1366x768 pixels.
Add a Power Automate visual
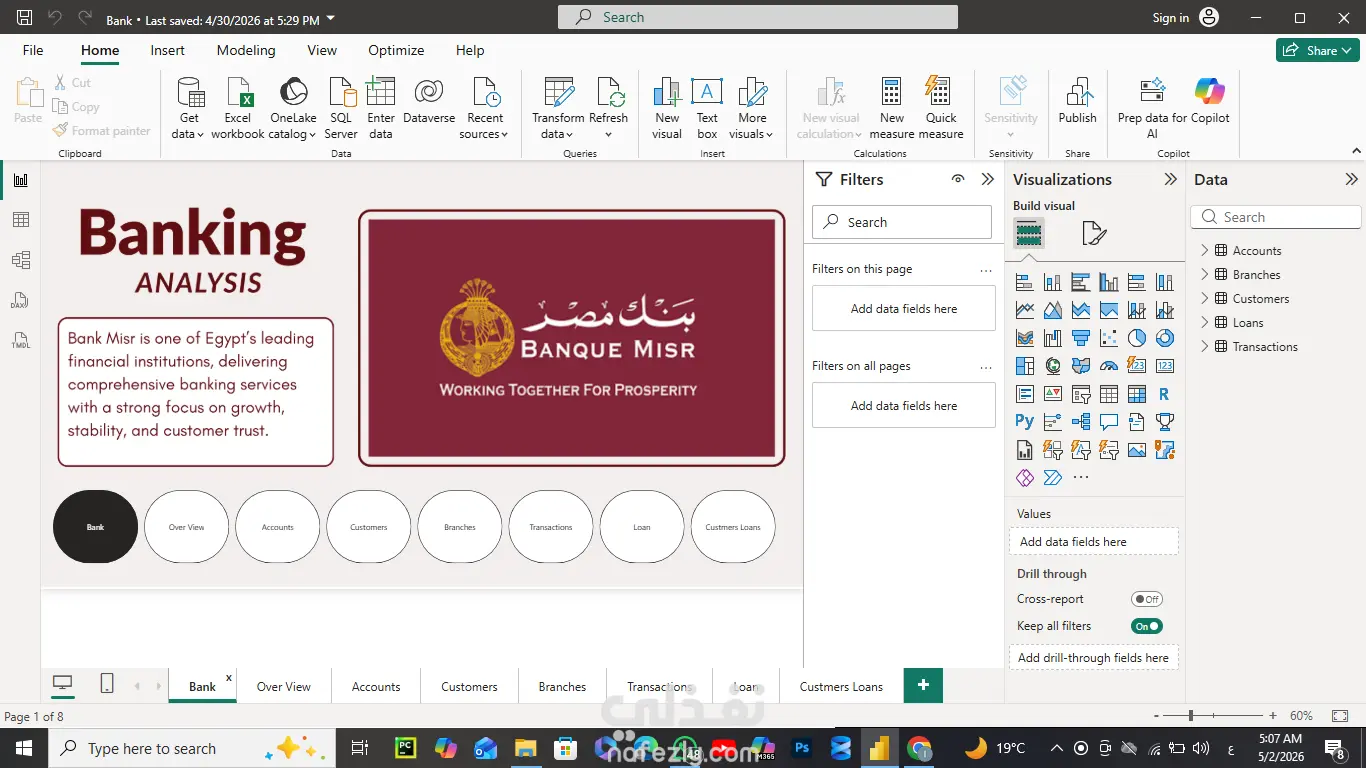(x=1053, y=478)
